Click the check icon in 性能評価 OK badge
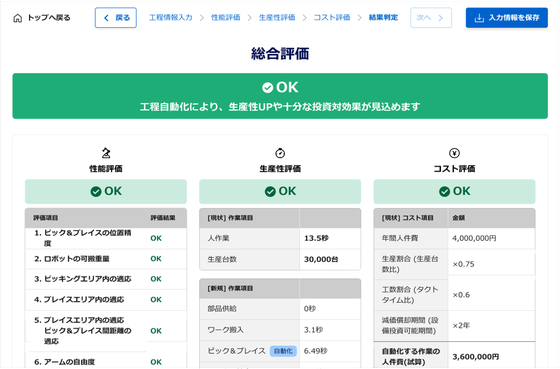Image resolution: width=560 pixels, height=369 pixels. click(96, 191)
